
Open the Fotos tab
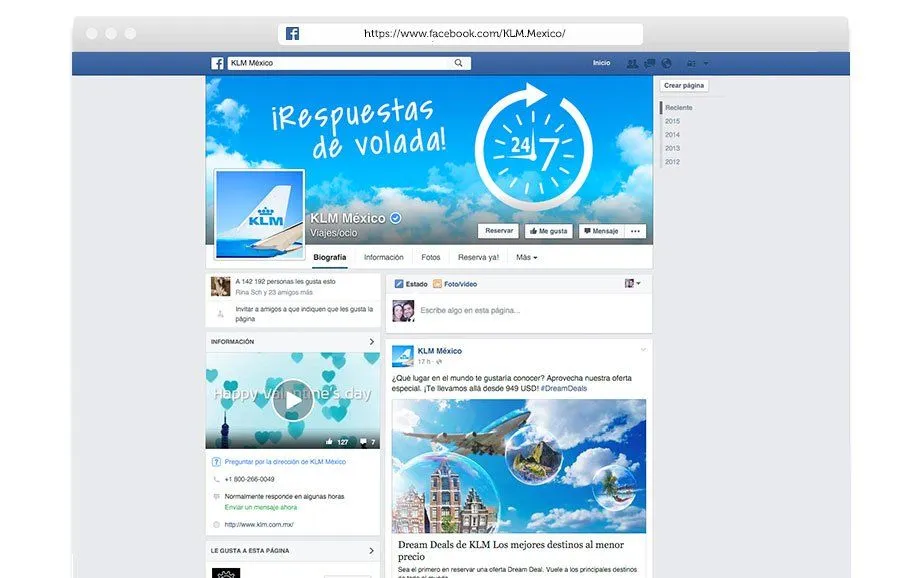click(431, 257)
